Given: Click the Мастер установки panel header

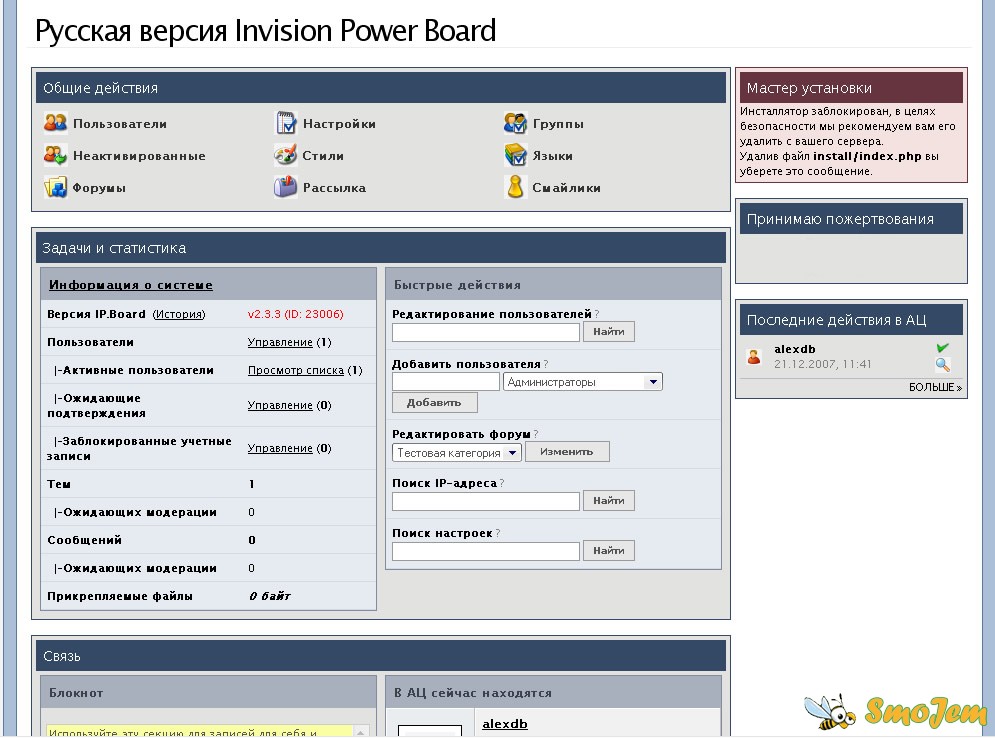Looking at the screenshot, I should [851, 88].
